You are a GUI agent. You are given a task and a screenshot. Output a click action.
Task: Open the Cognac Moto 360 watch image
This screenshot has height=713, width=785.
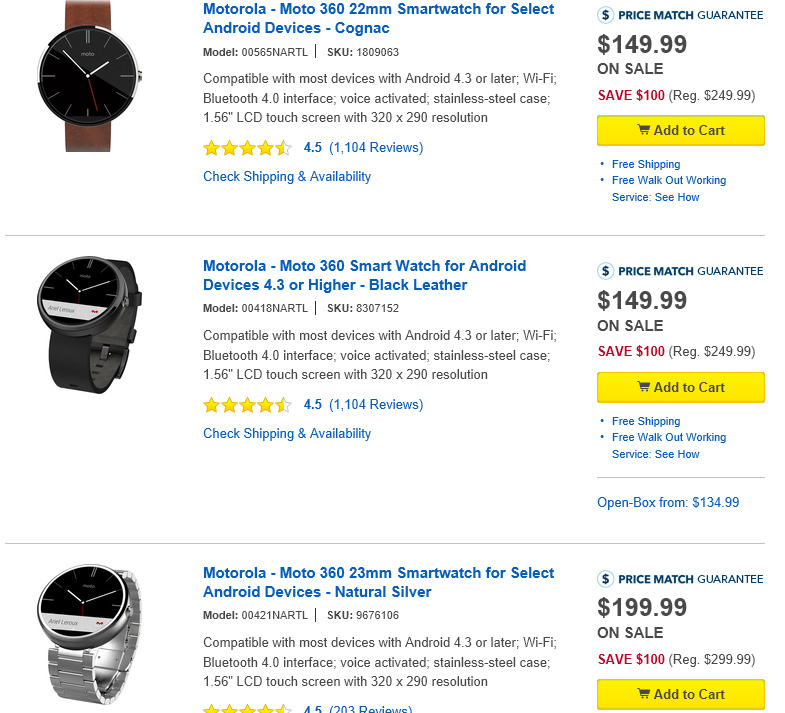click(89, 76)
